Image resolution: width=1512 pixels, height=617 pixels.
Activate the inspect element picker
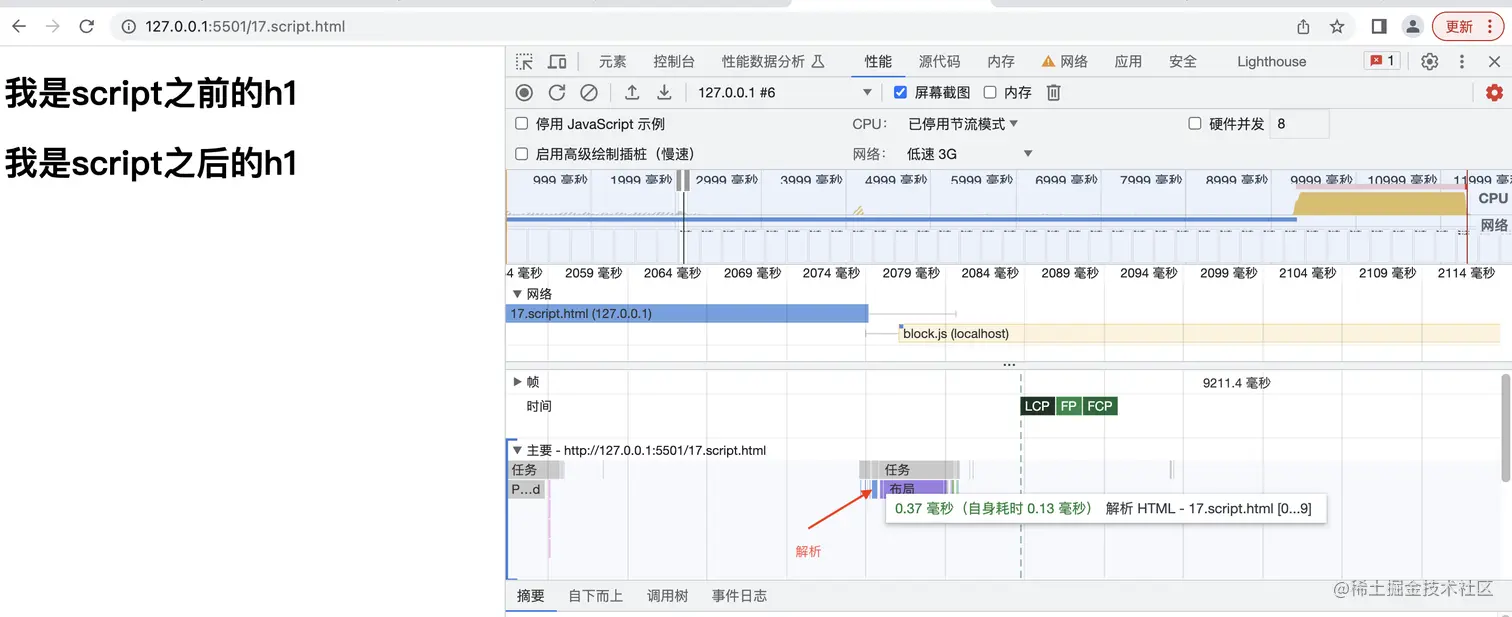(x=524, y=61)
